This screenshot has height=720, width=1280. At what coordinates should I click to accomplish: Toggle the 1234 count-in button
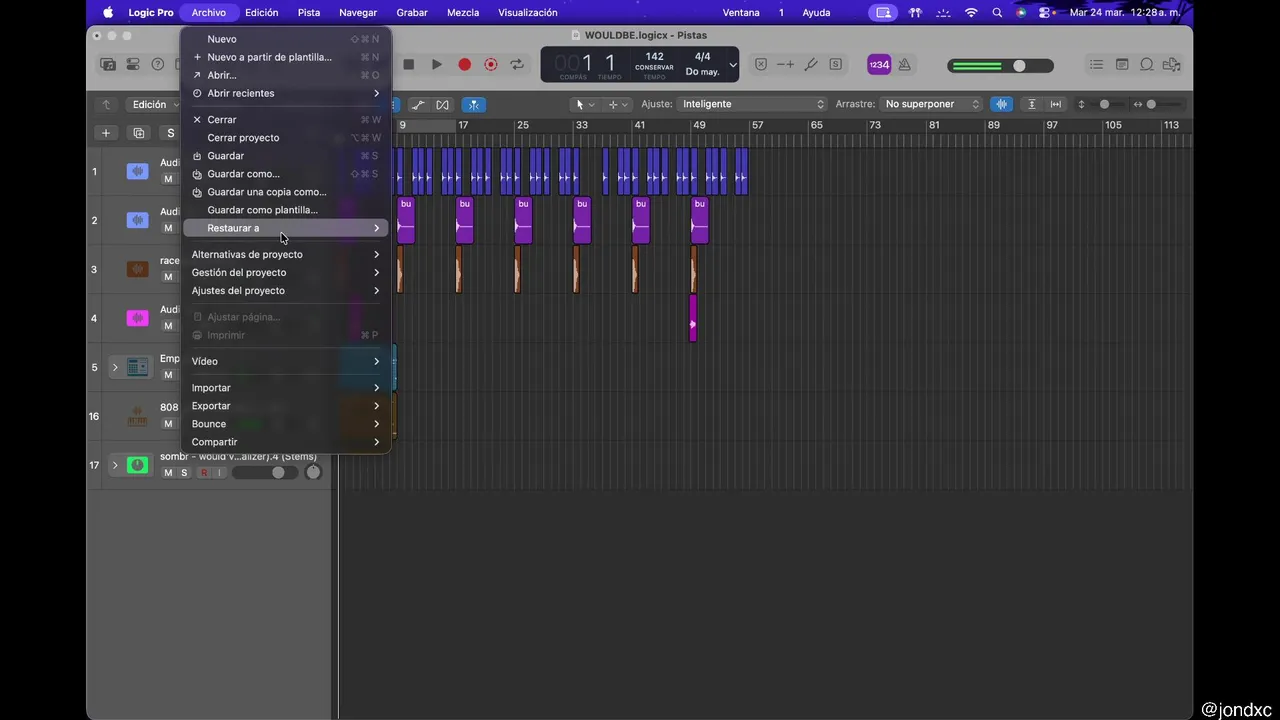coord(879,64)
